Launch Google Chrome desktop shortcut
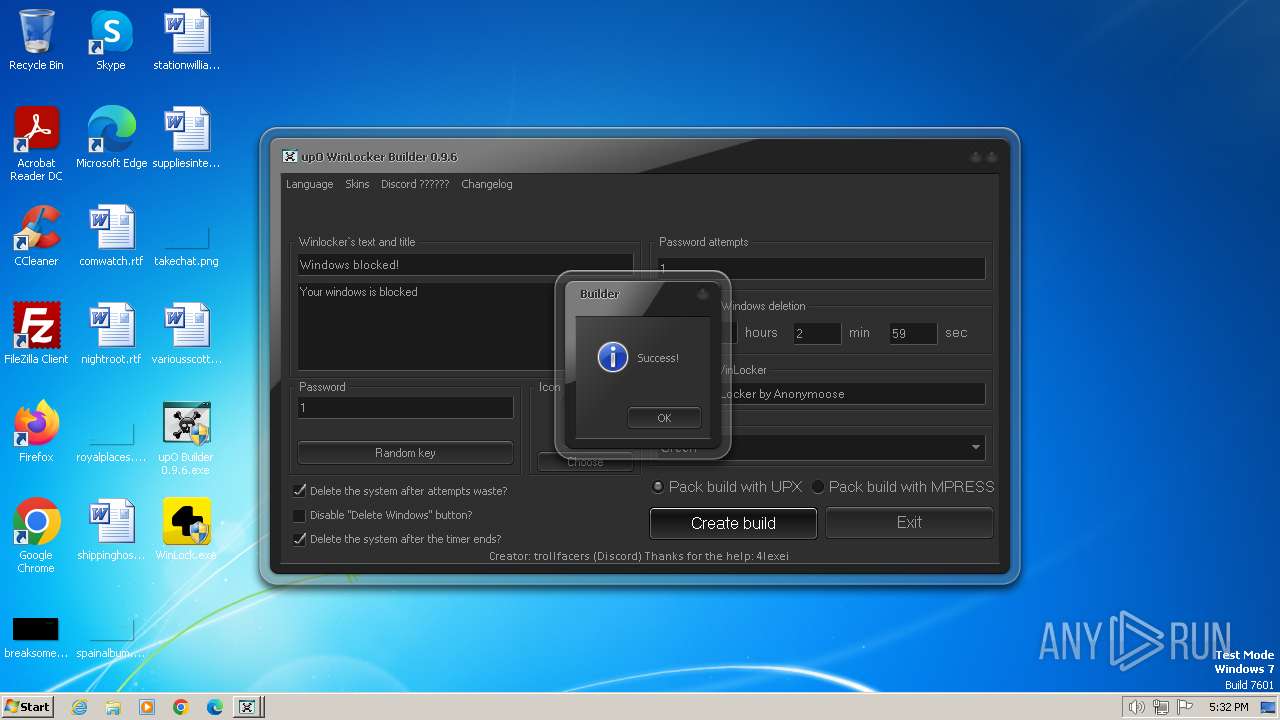This screenshot has height=720, width=1280. pyautogui.click(x=36, y=537)
